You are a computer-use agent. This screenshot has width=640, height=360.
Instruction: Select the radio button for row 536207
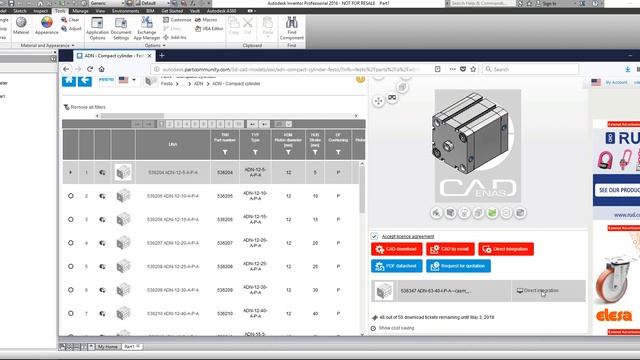coord(71,243)
